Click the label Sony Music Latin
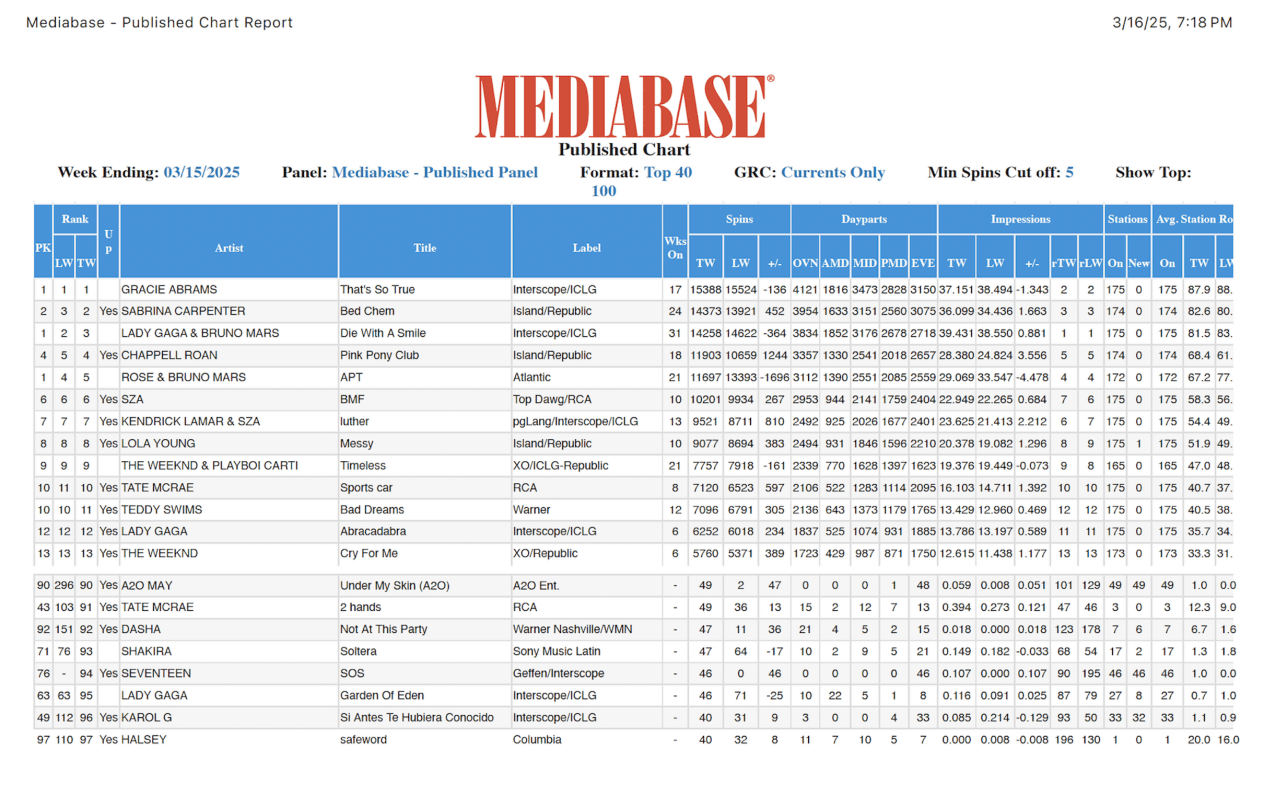 tap(557, 652)
